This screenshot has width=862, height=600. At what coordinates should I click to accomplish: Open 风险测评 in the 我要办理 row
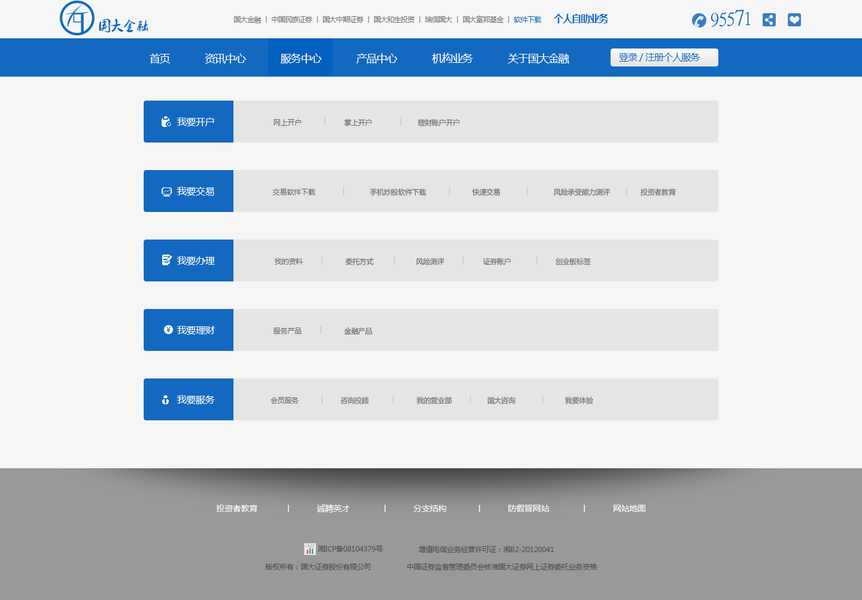click(429, 261)
